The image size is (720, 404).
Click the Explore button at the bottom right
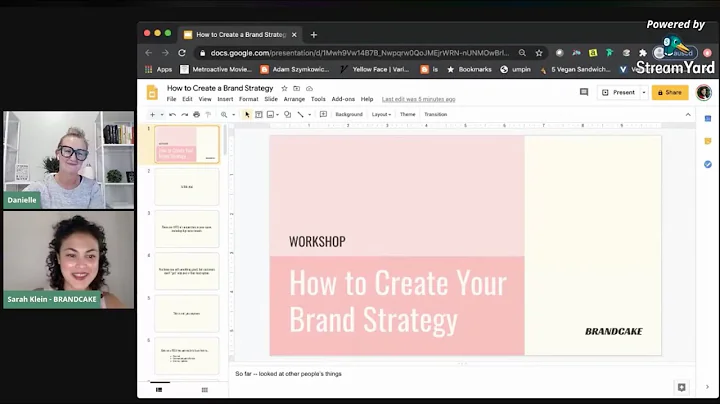(x=681, y=387)
